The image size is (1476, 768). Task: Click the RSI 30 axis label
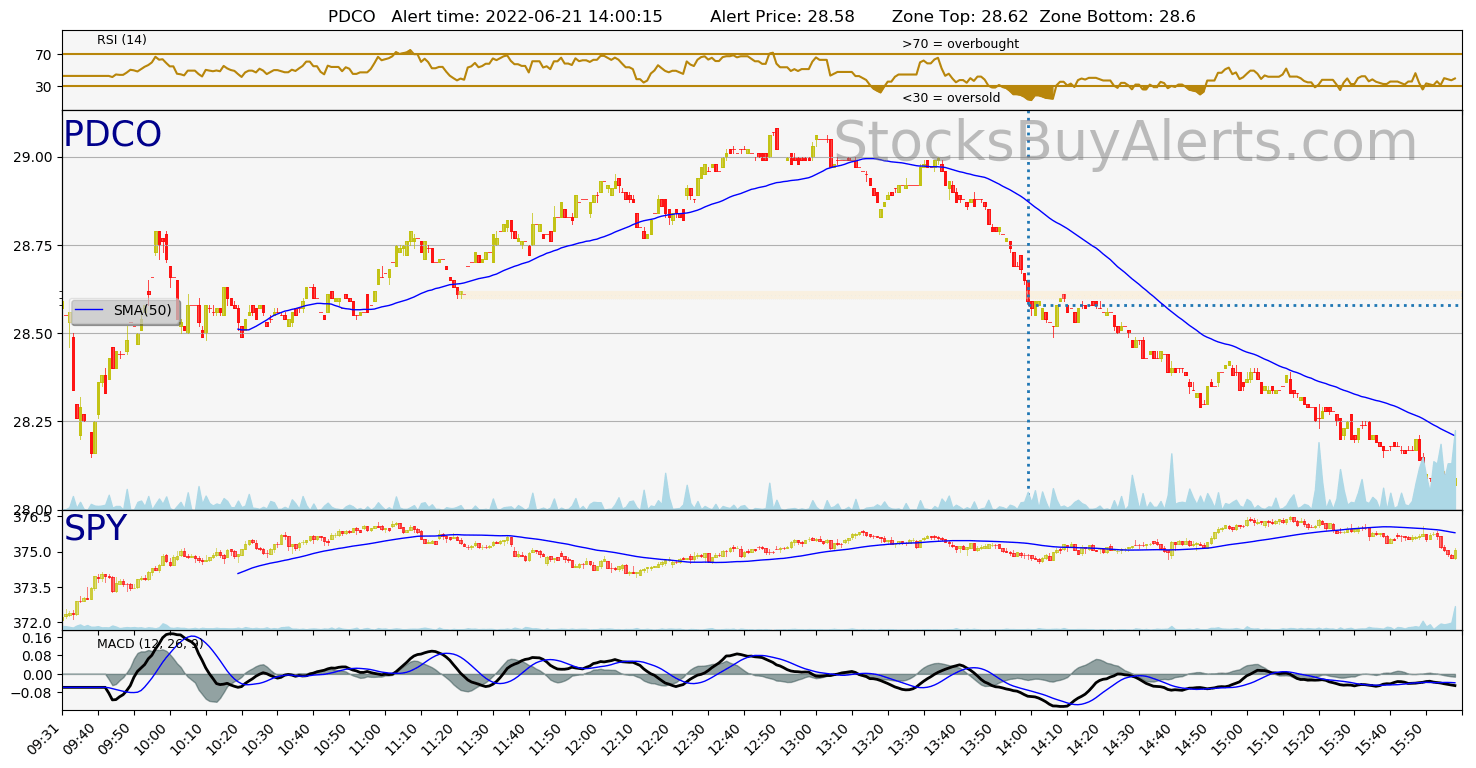click(x=46, y=87)
